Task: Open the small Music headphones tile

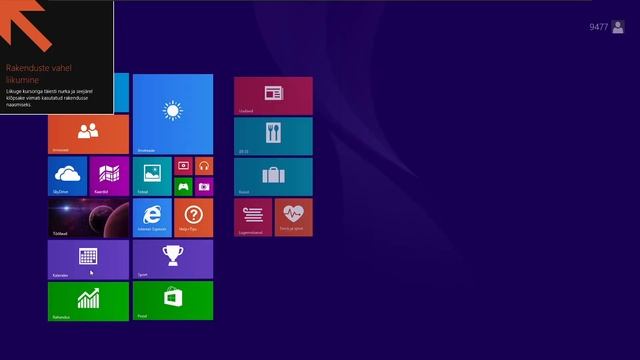Action: pos(204,166)
